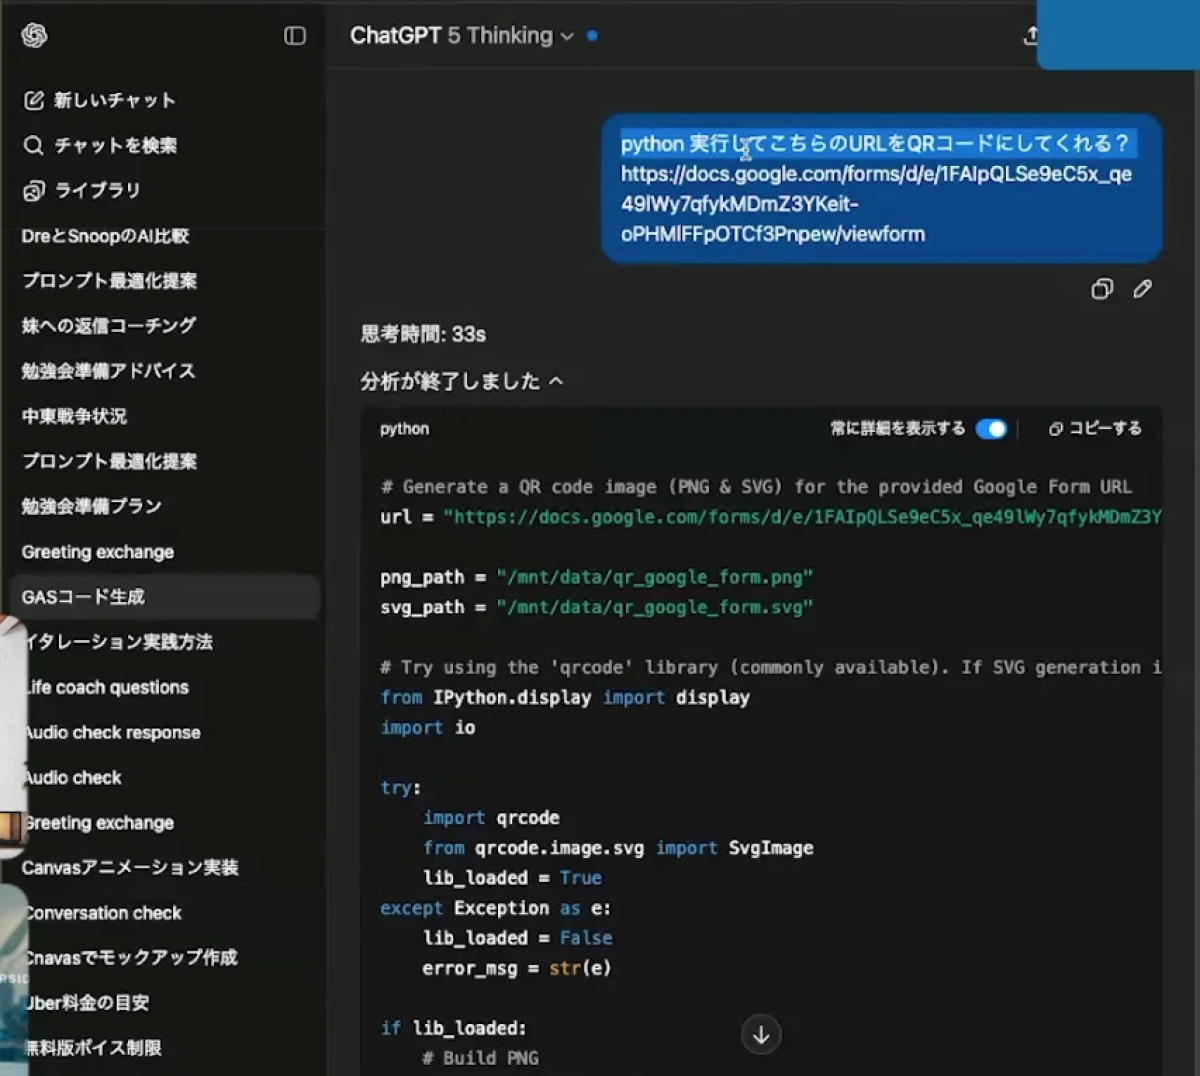Collapse the sidebar with panel icon
Image resolution: width=1200 pixels, height=1076 pixels.
(295, 36)
